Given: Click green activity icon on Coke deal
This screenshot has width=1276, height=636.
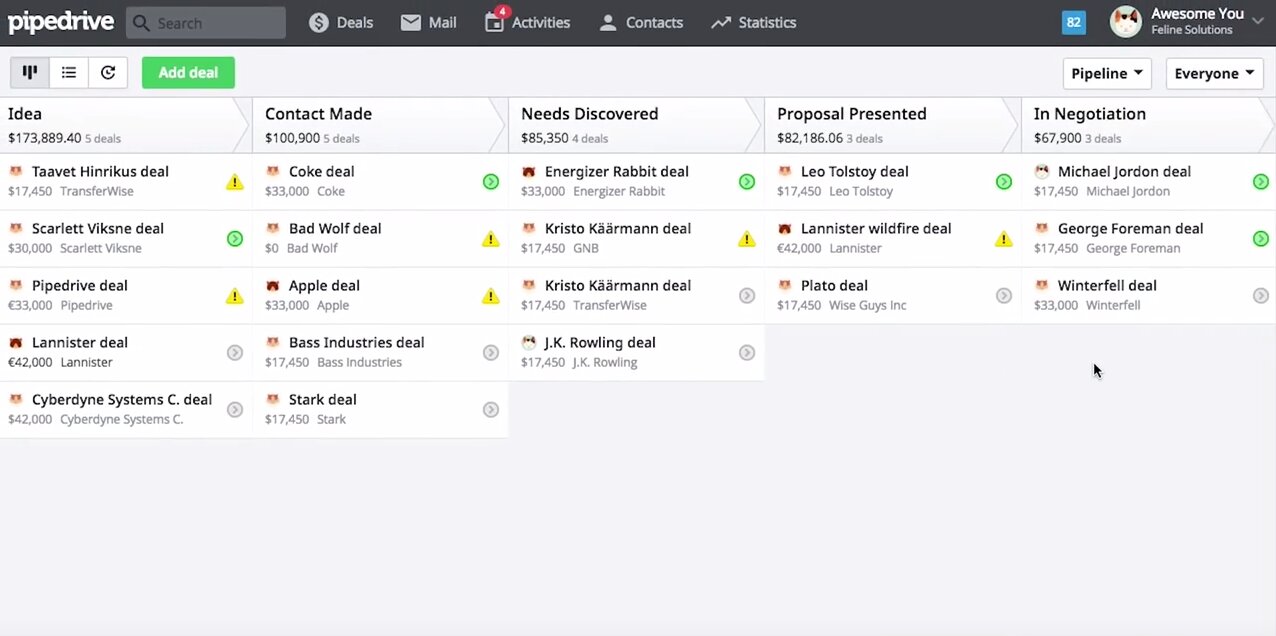Looking at the screenshot, I should (x=491, y=182).
